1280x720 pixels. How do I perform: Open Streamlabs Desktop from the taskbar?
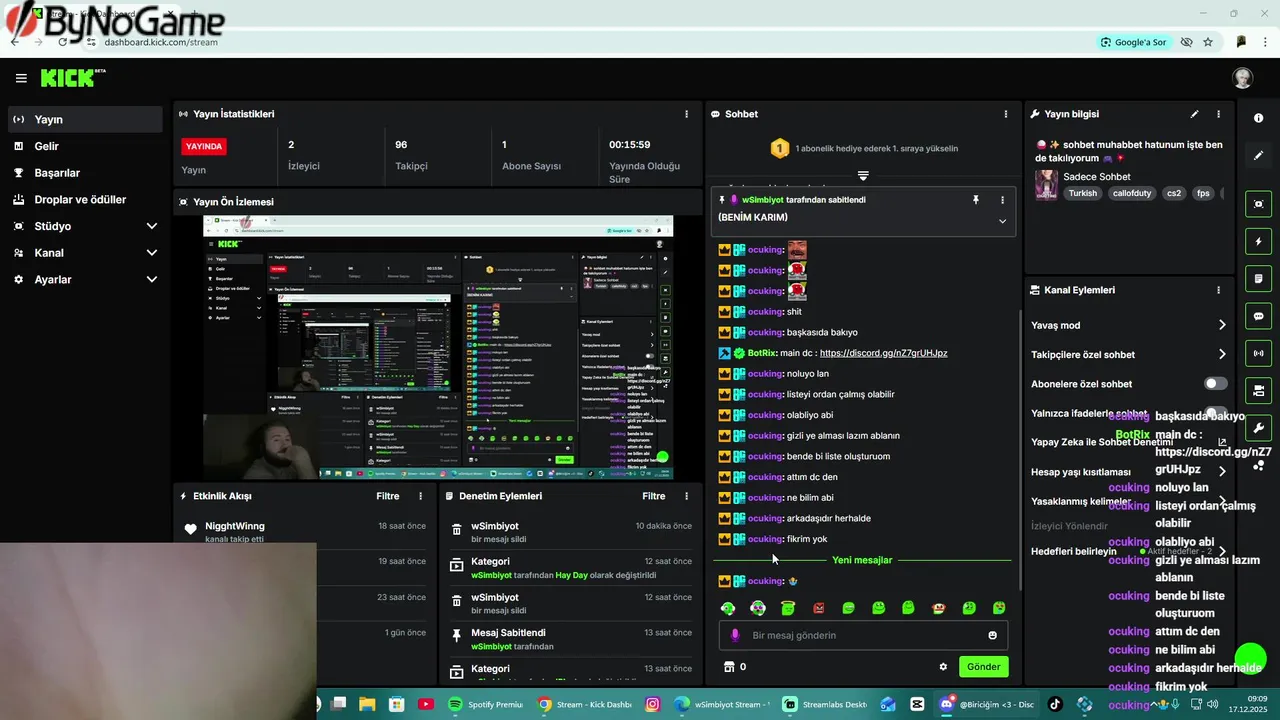point(825,704)
